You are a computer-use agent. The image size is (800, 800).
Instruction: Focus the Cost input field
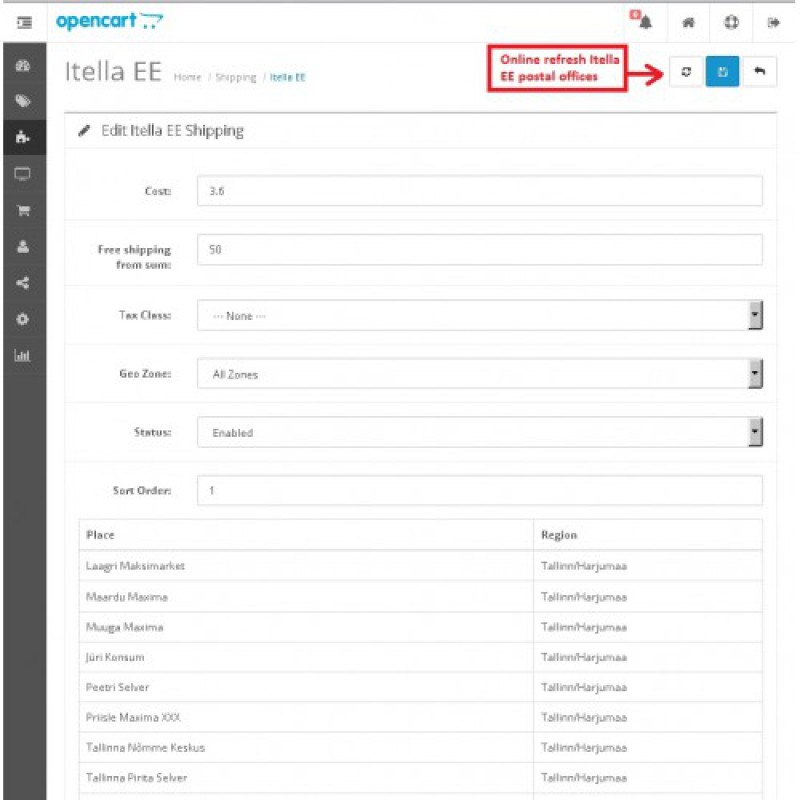click(480, 191)
